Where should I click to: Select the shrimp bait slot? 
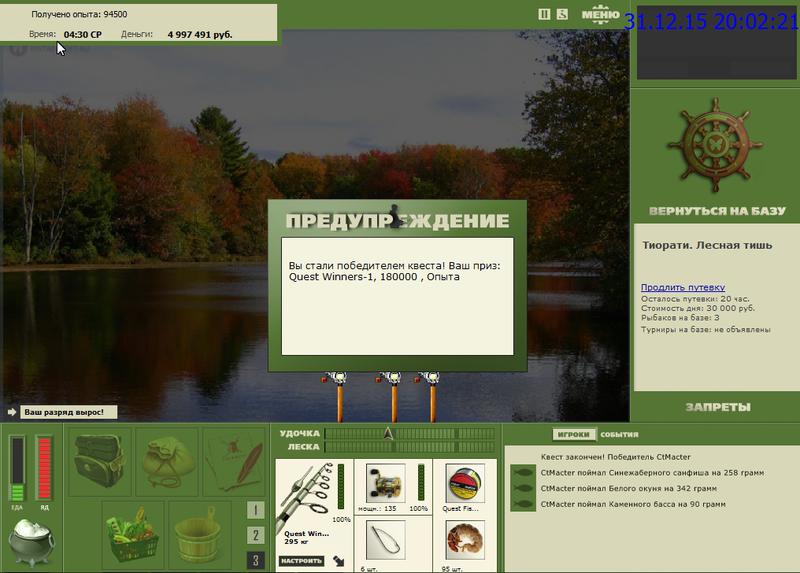pyautogui.click(x=465, y=540)
